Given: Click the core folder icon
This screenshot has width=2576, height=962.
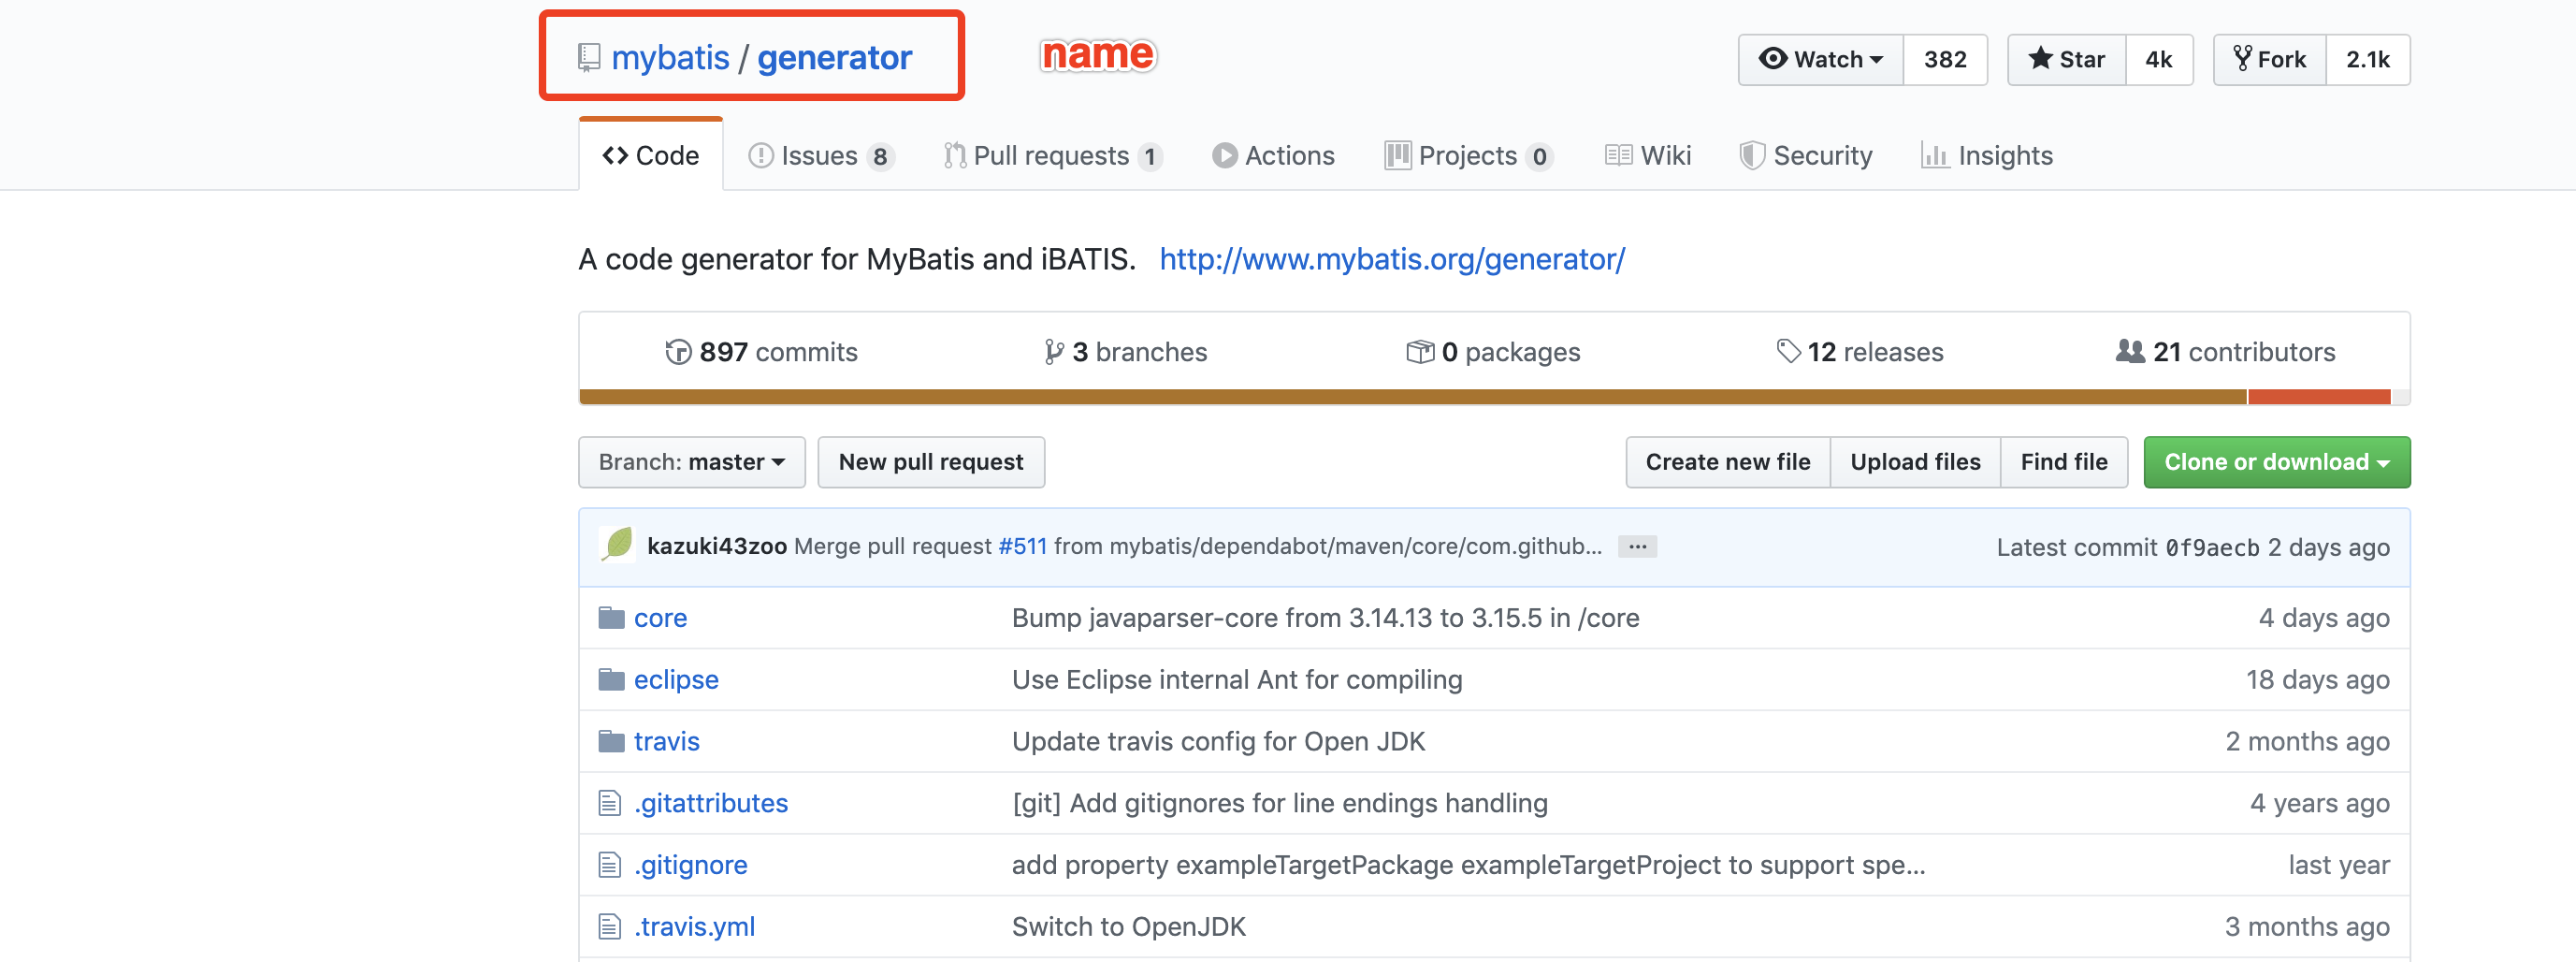Looking at the screenshot, I should tap(611, 618).
